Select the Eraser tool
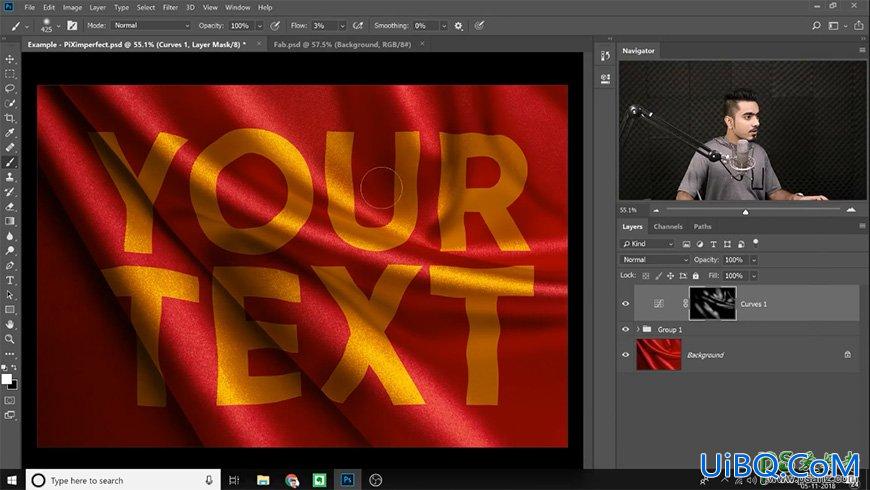 click(10, 206)
